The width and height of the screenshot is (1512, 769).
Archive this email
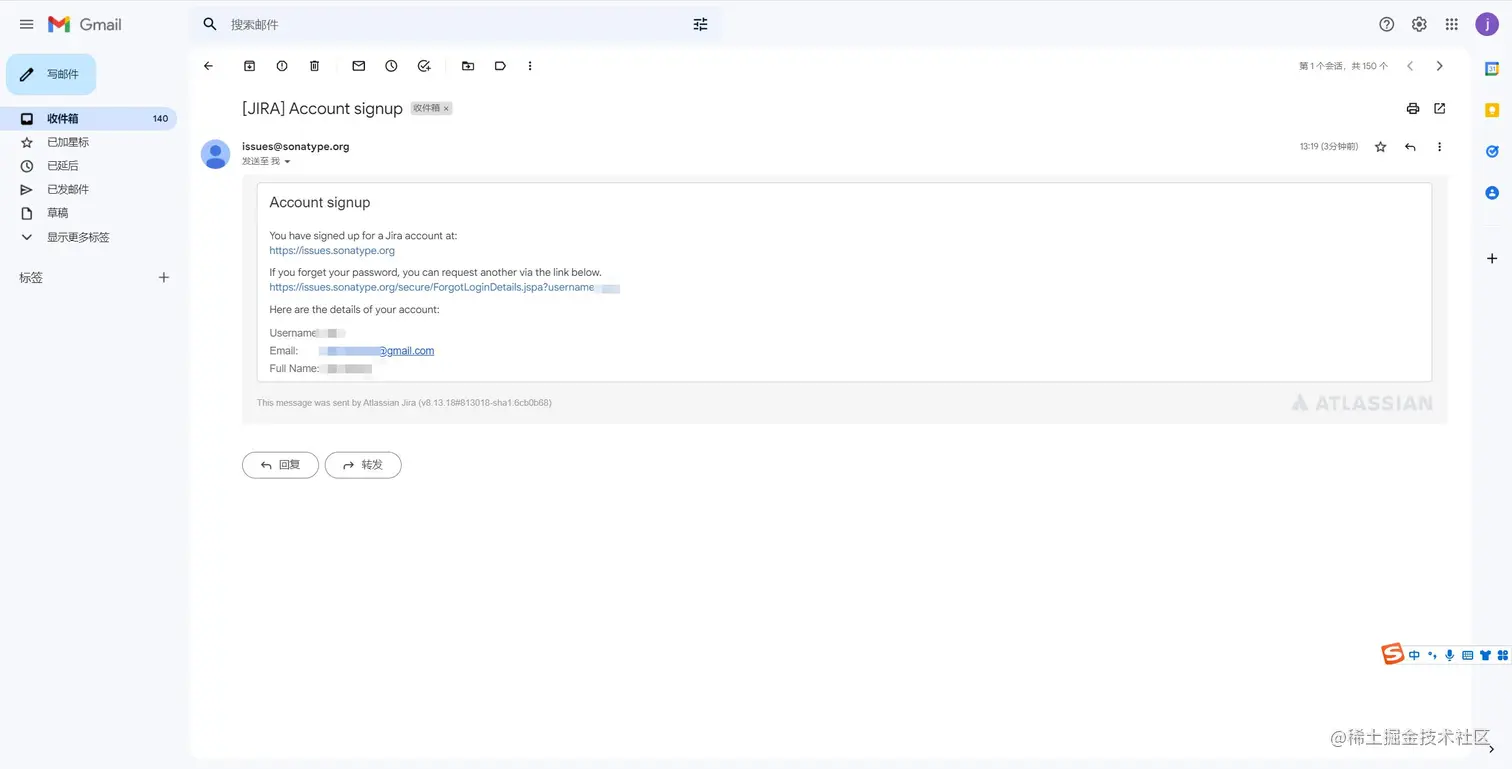[x=250, y=66]
